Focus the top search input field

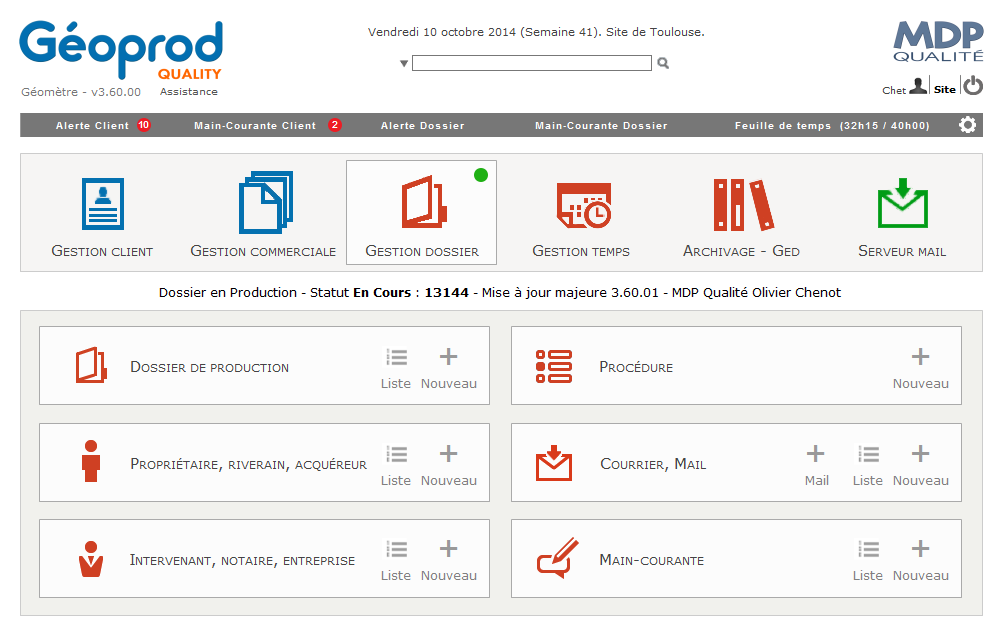tap(531, 63)
